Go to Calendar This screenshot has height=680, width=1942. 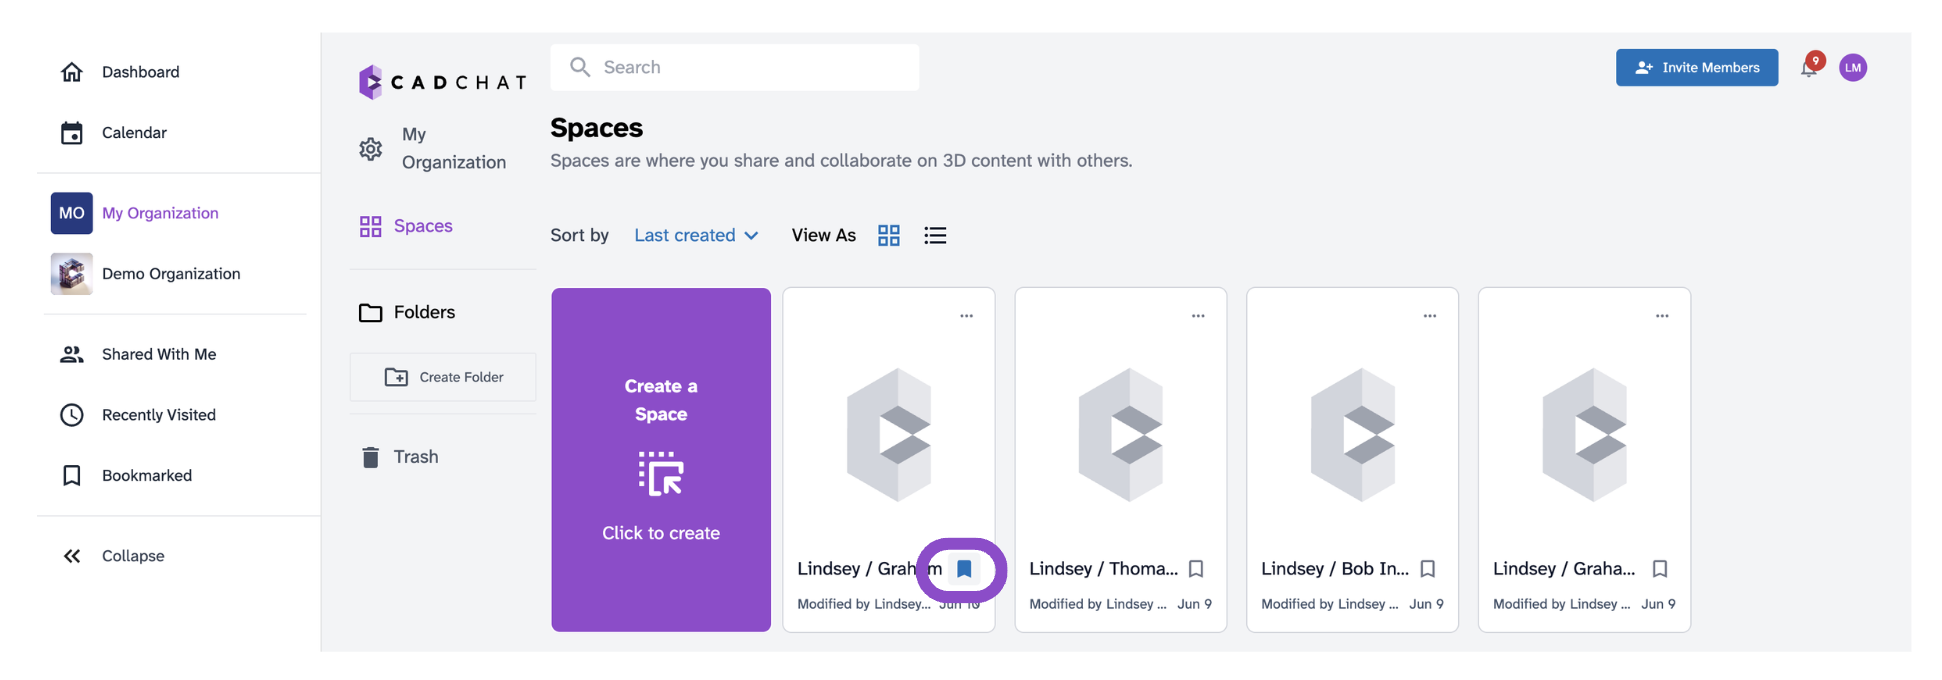(x=134, y=133)
